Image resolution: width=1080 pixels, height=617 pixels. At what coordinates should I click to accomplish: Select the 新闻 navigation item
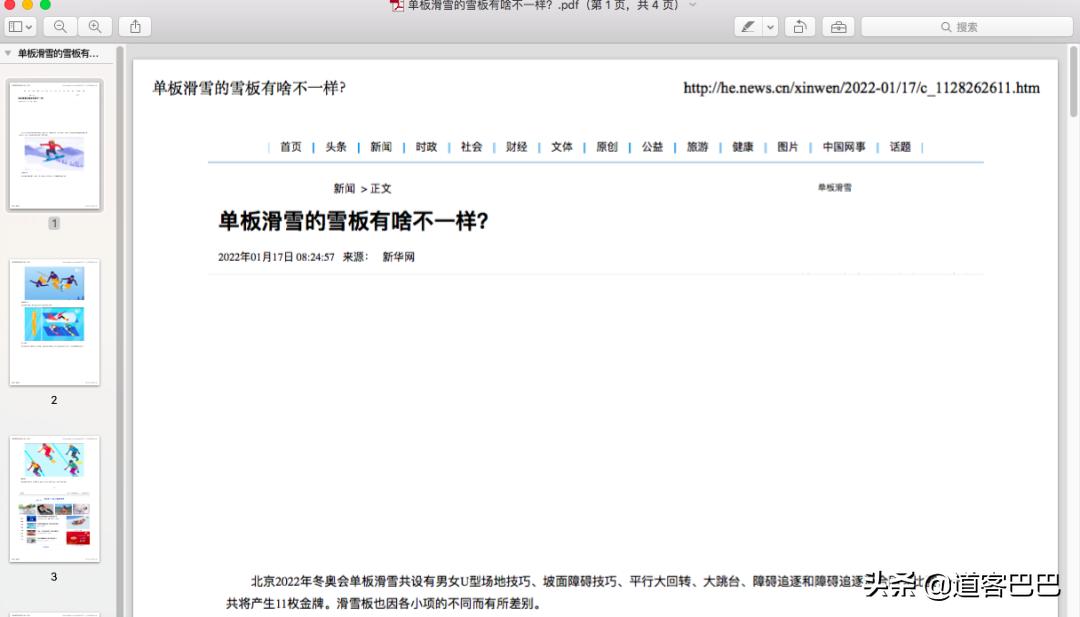coord(380,146)
